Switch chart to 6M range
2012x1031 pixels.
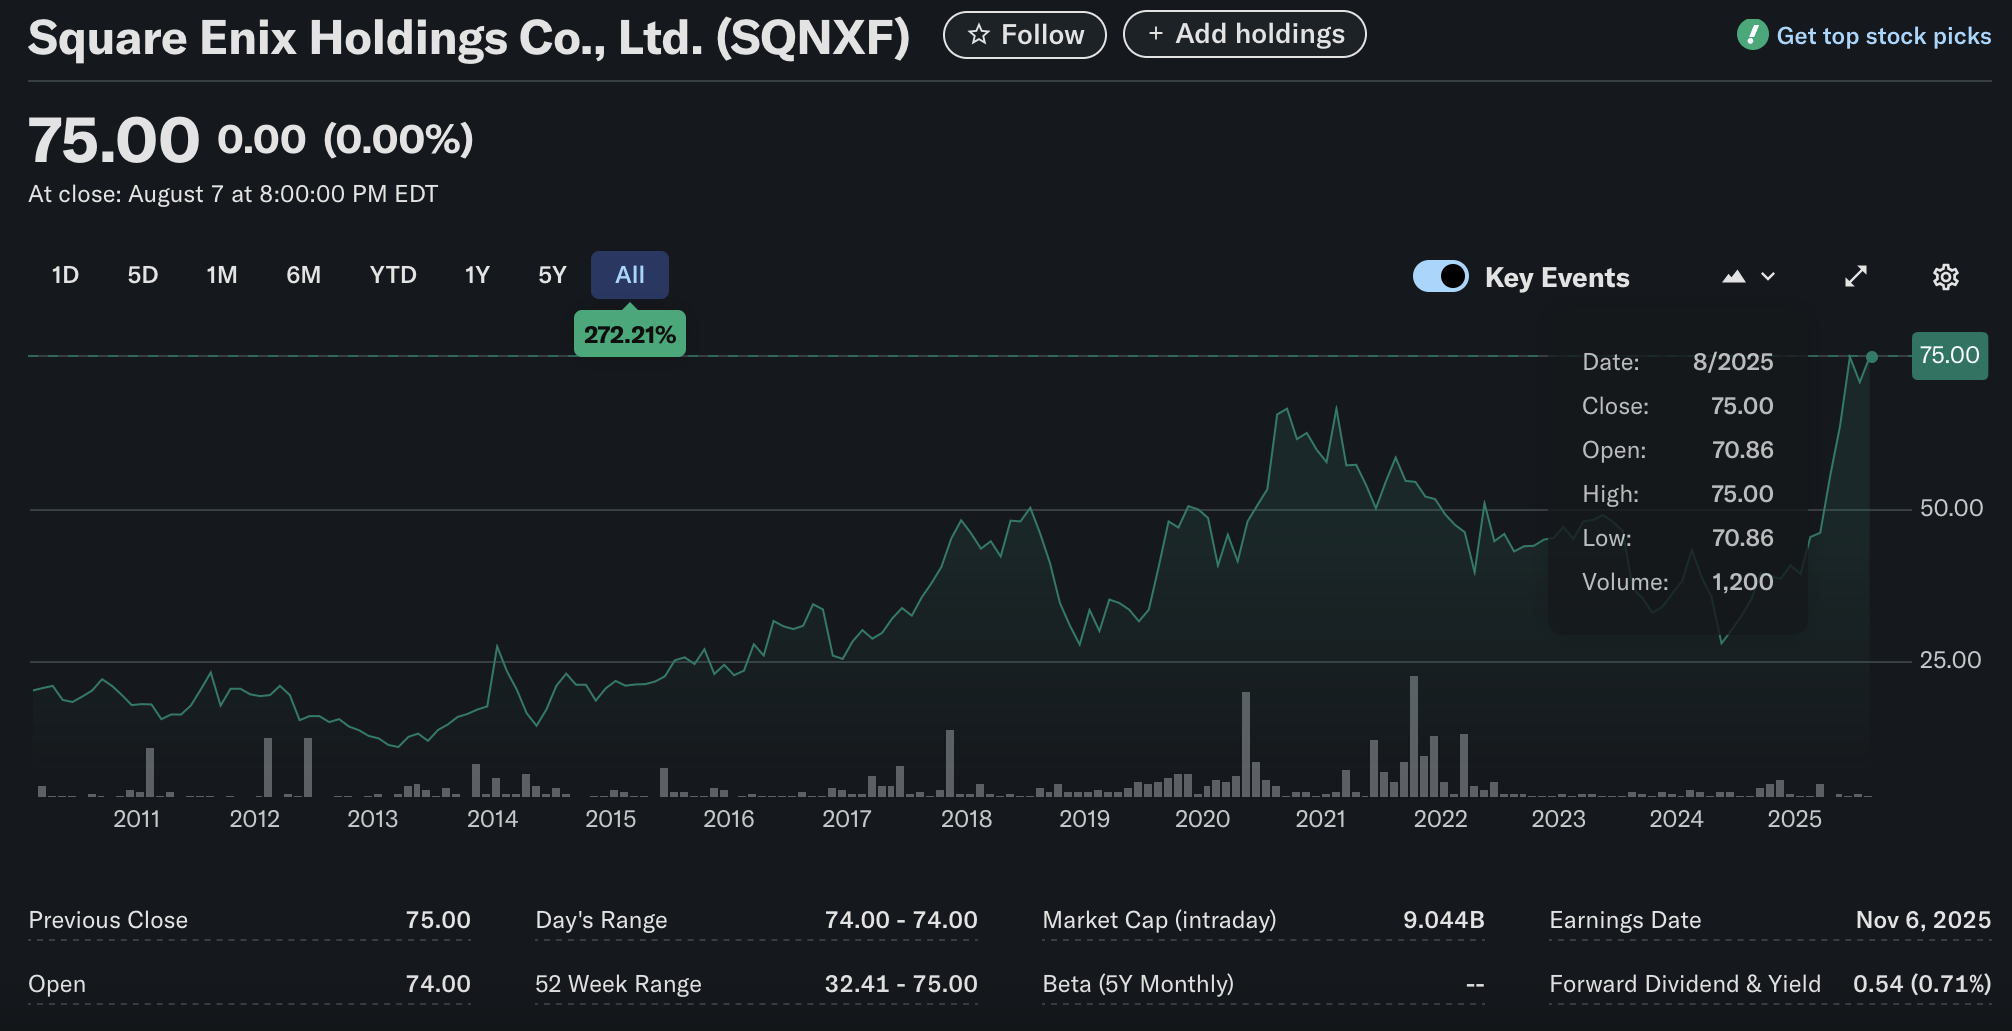pyautogui.click(x=304, y=275)
